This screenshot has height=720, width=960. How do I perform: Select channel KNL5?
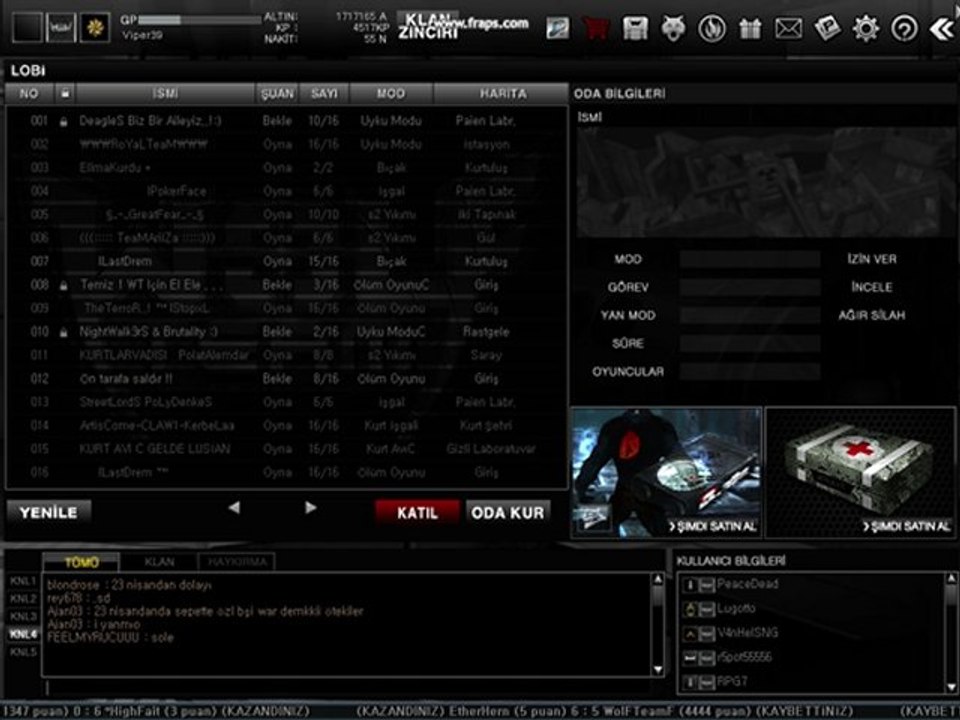(x=23, y=652)
